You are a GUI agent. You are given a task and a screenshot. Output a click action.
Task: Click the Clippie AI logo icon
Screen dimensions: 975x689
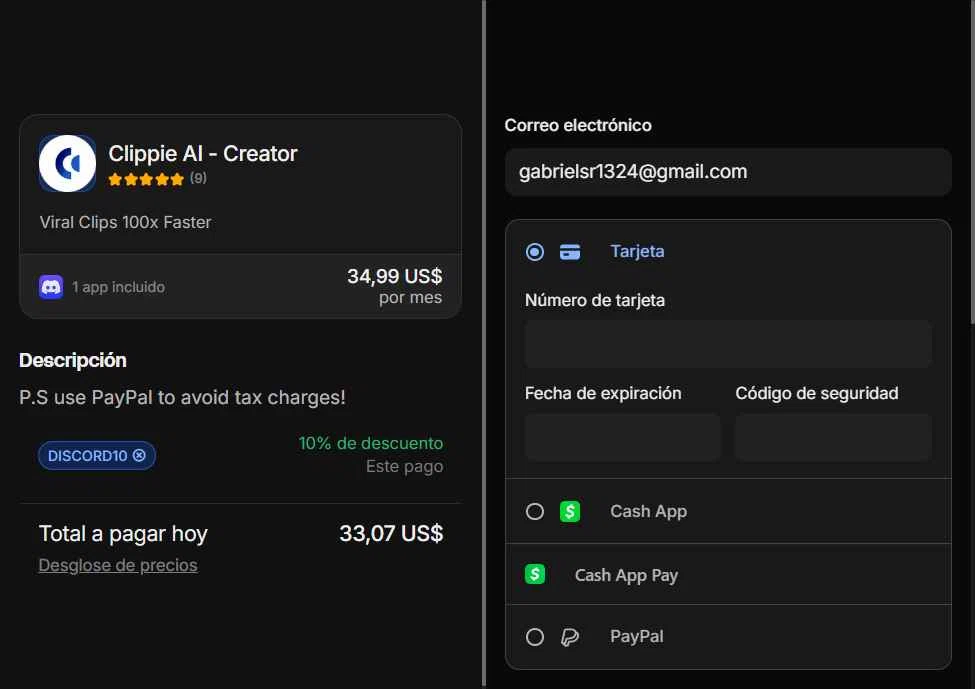pyautogui.click(x=67, y=164)
